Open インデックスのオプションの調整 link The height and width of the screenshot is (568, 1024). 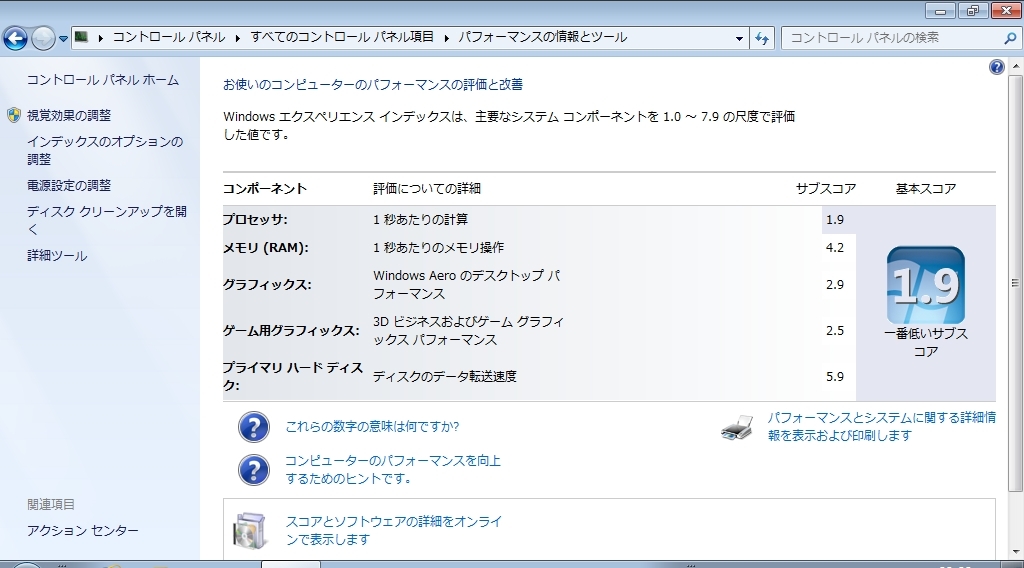pos(105,150)
